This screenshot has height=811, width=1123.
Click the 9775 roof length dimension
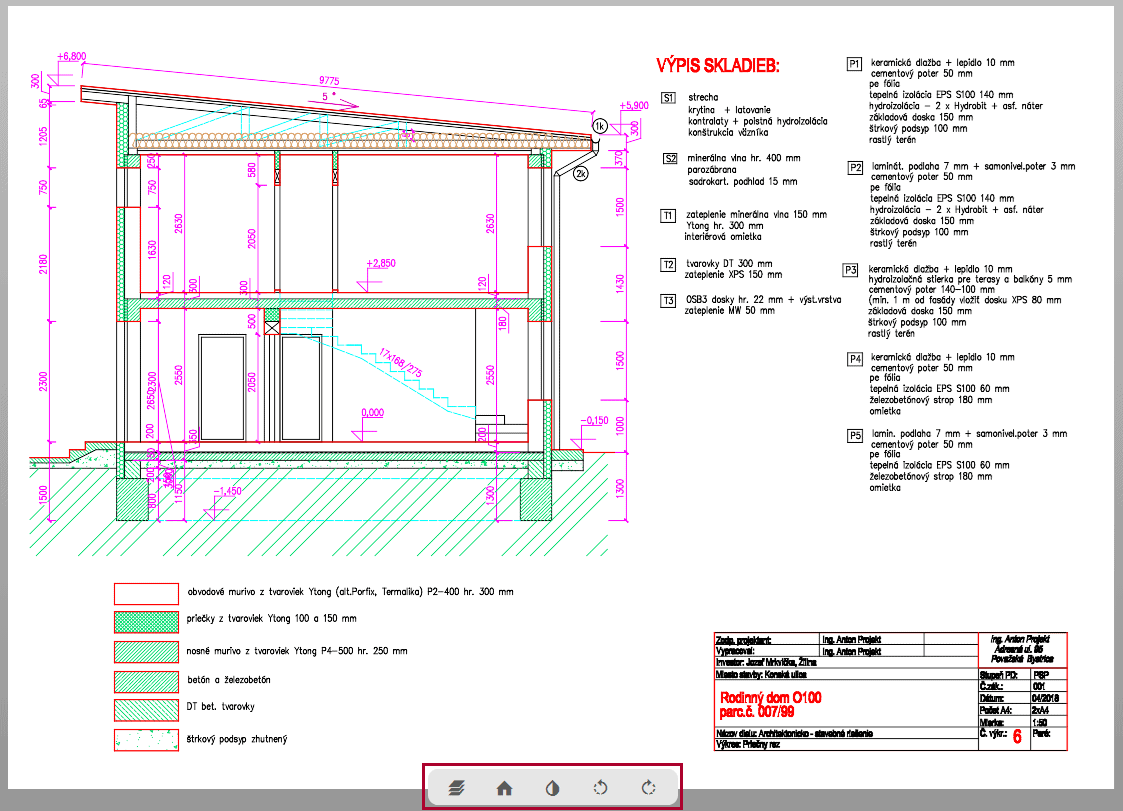pos(331,80)
